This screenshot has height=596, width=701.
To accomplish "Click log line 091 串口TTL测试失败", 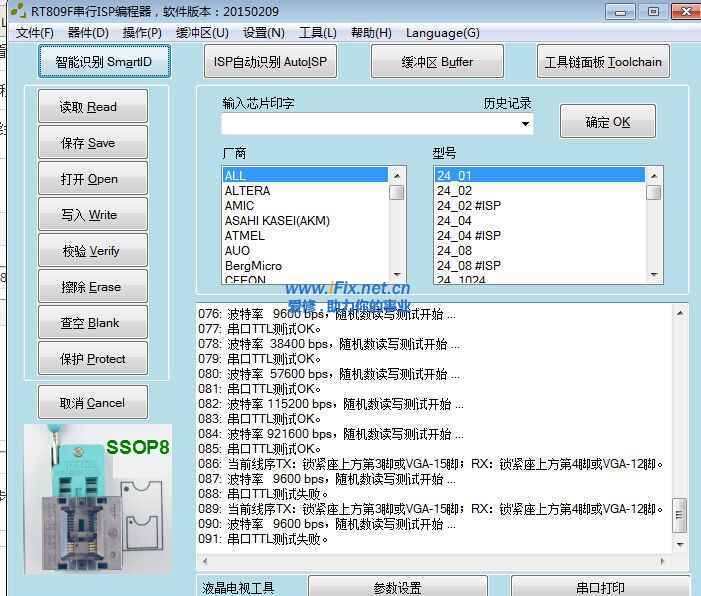I will click(263, 539).
